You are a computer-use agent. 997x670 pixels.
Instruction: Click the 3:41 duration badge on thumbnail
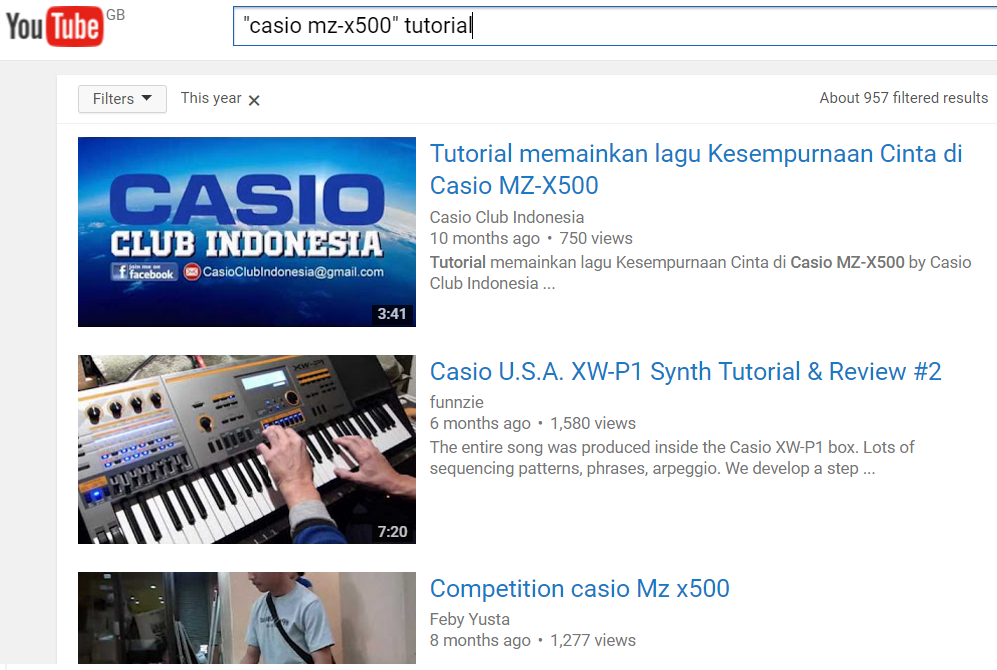392,314
